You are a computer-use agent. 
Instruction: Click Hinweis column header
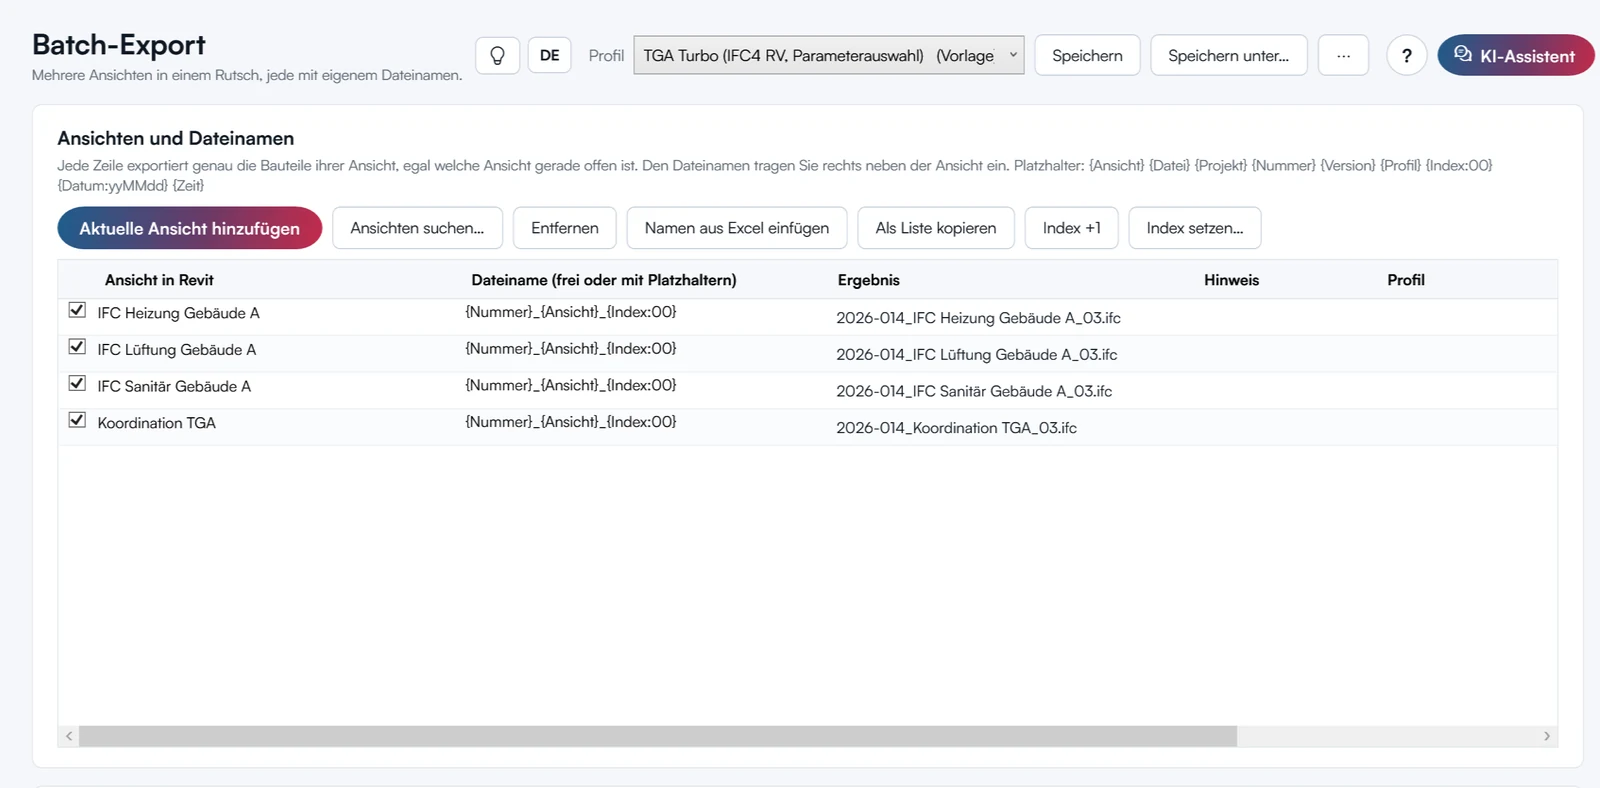tap(1231, 280)
